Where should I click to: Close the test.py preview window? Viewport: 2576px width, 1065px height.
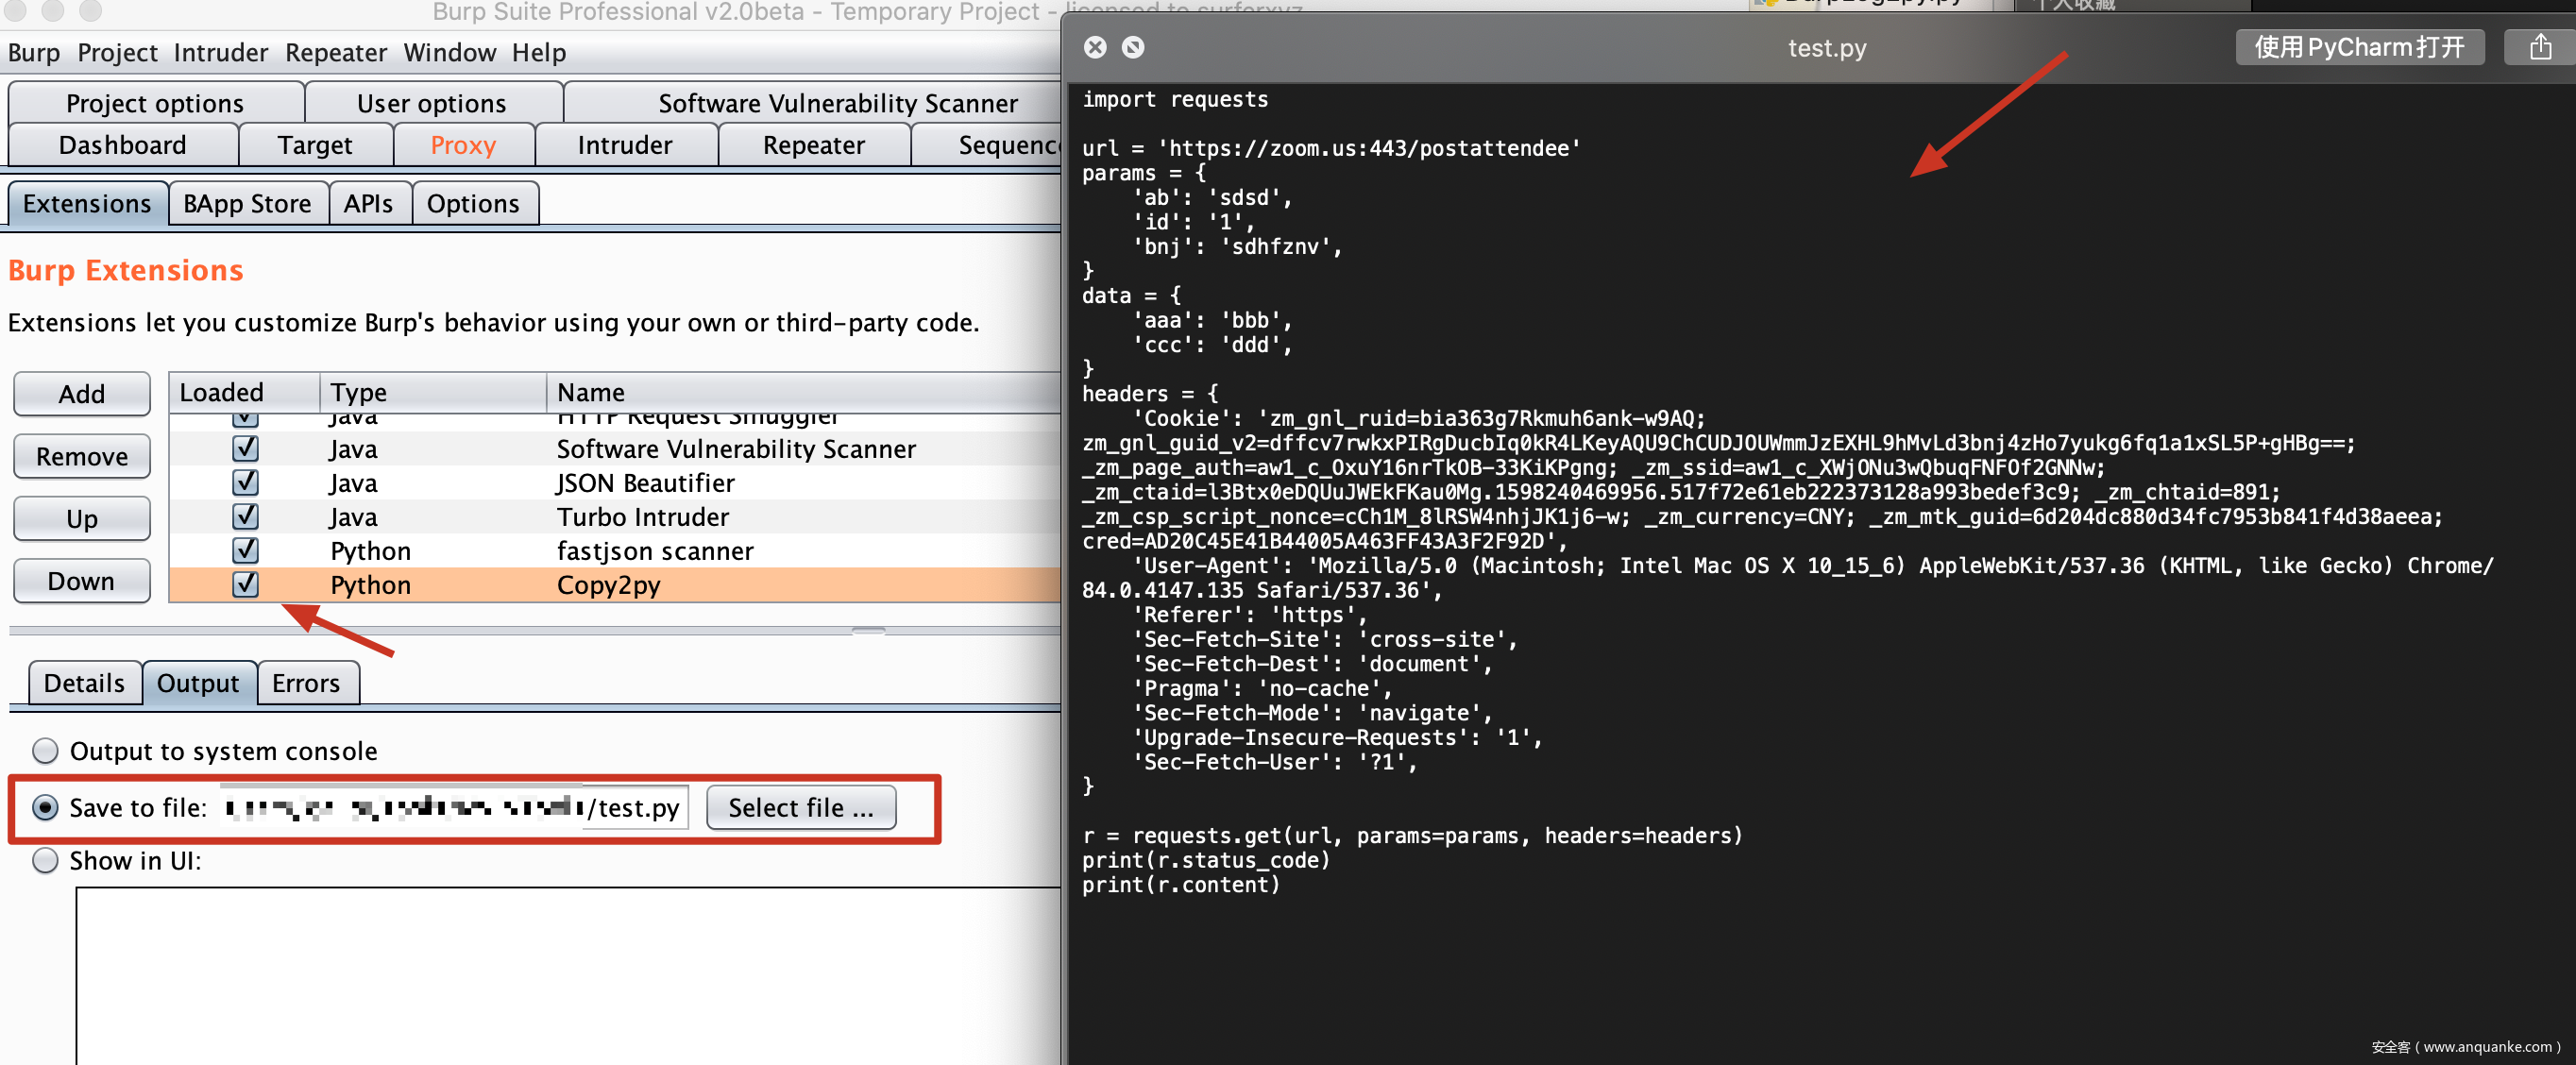(x=1095, y=47)
